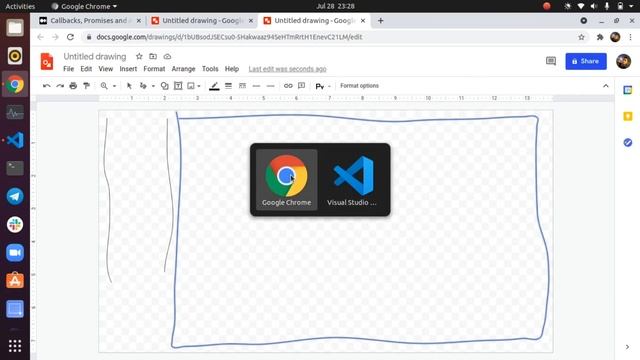Select Visual Studio Code in the app switcher

point(352,180)
